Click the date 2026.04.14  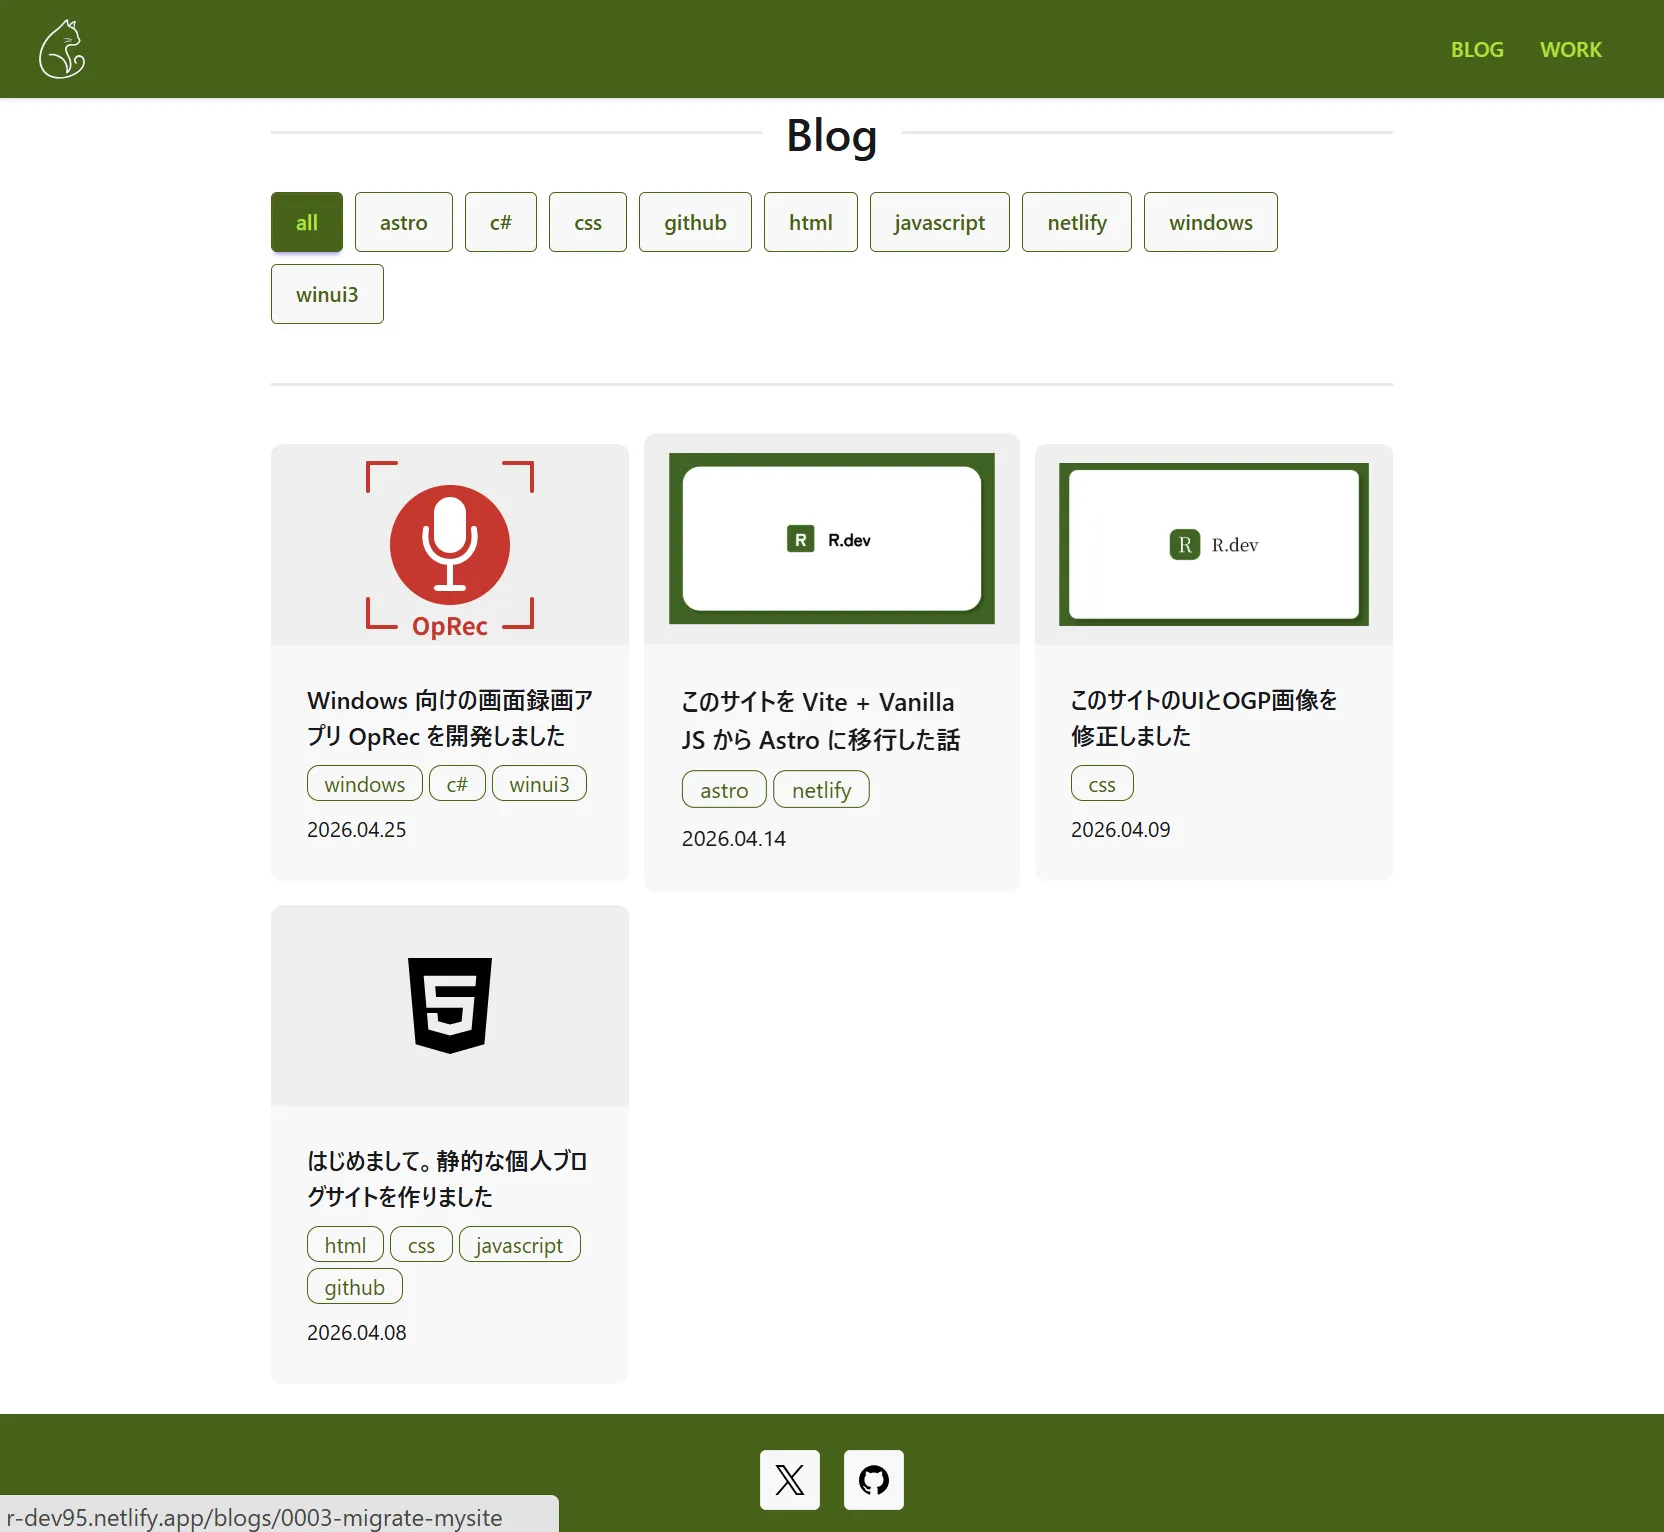click(x=734, y=839)
